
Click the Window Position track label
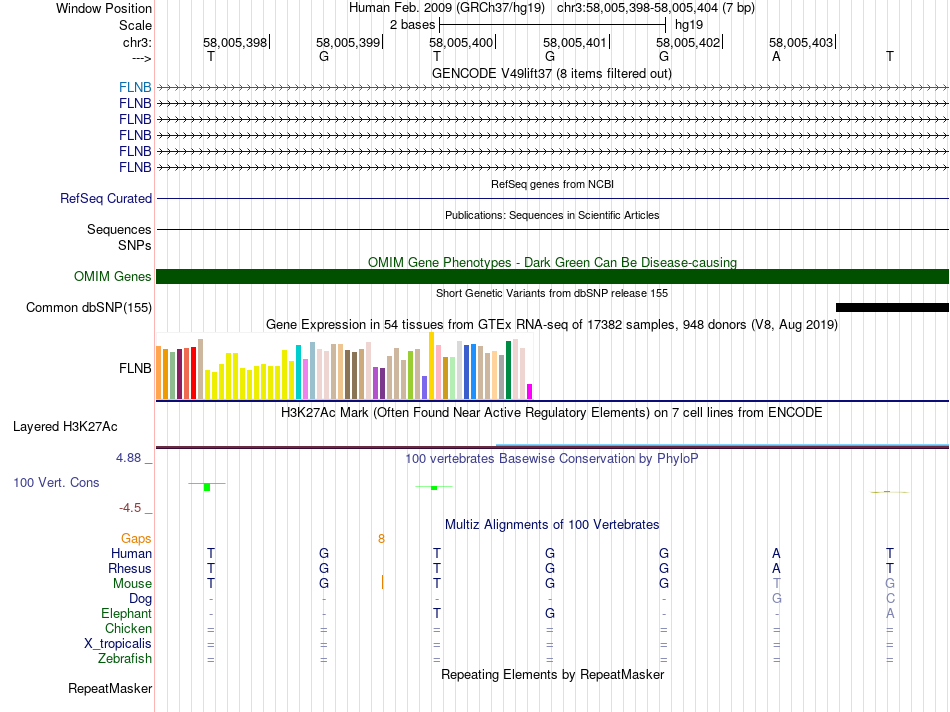click(x=104, y=8)
